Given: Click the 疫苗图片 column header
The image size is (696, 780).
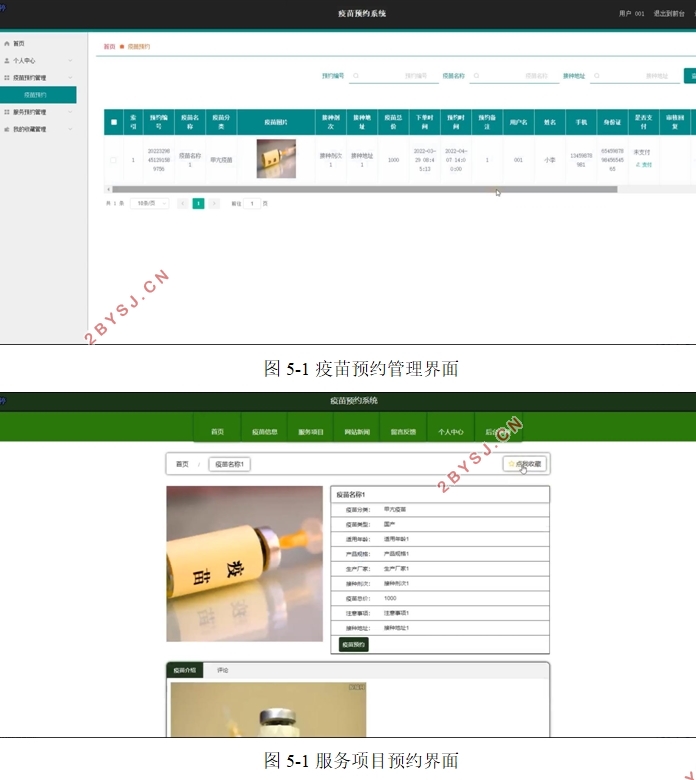Looking at the screenshot, I should click(276, 122).
